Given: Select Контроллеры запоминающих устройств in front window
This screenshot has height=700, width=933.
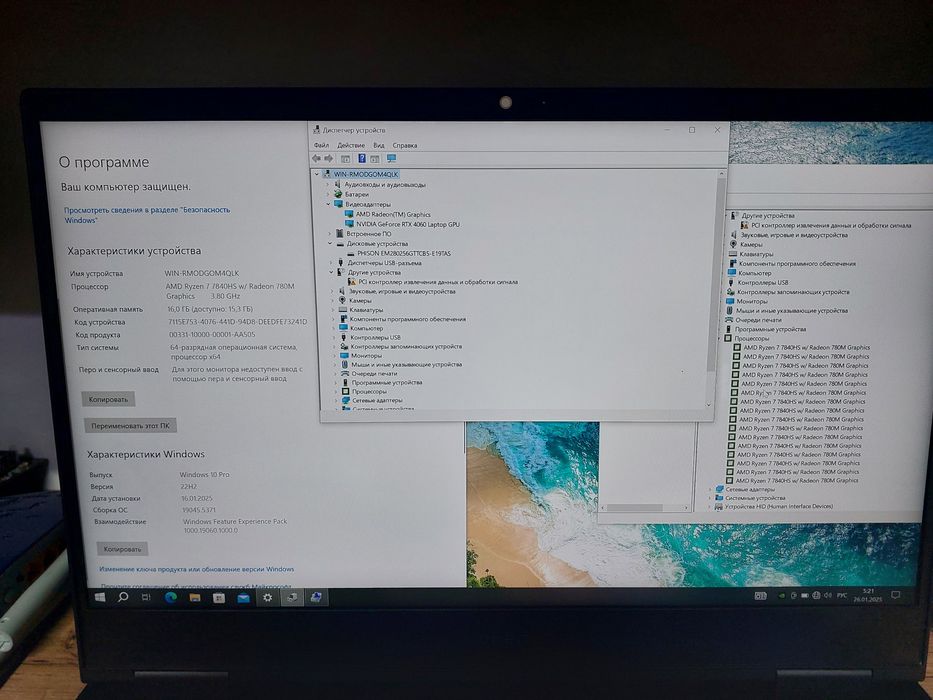Looking at the screenshot, I should (x=406, y=346).
